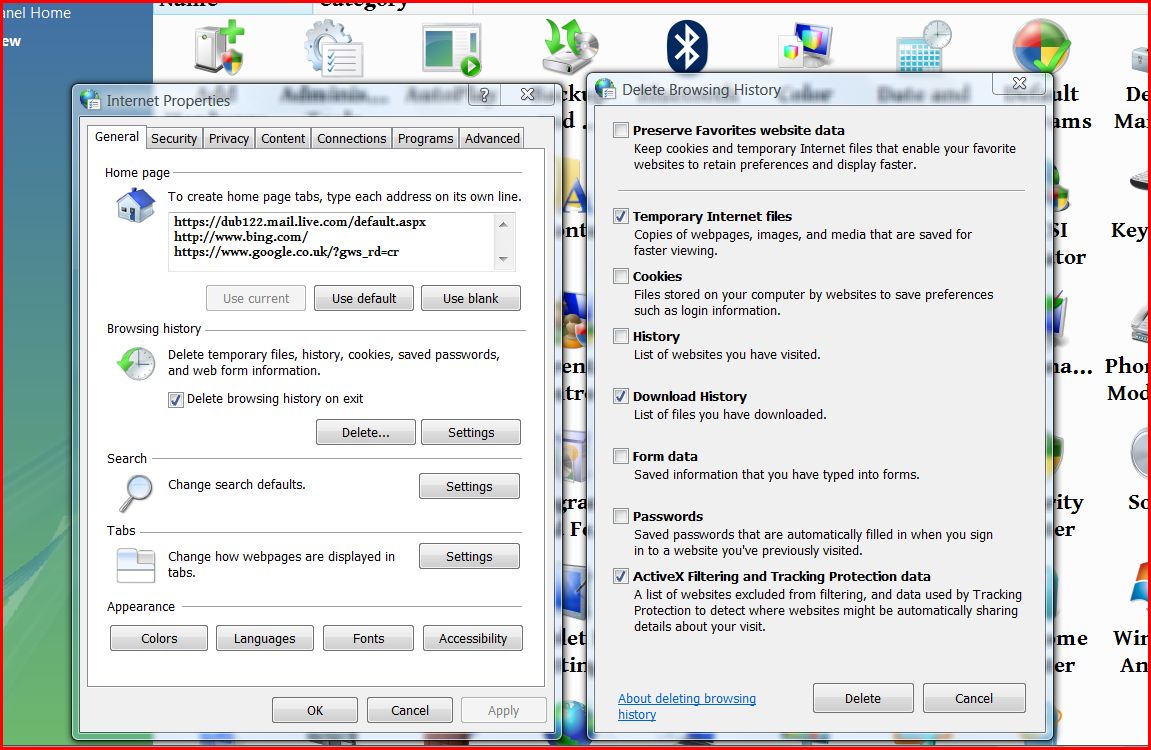Open Date and Time icon in Control Panel
Viewport: 1151px width, 750px height.
coord(923,45)
